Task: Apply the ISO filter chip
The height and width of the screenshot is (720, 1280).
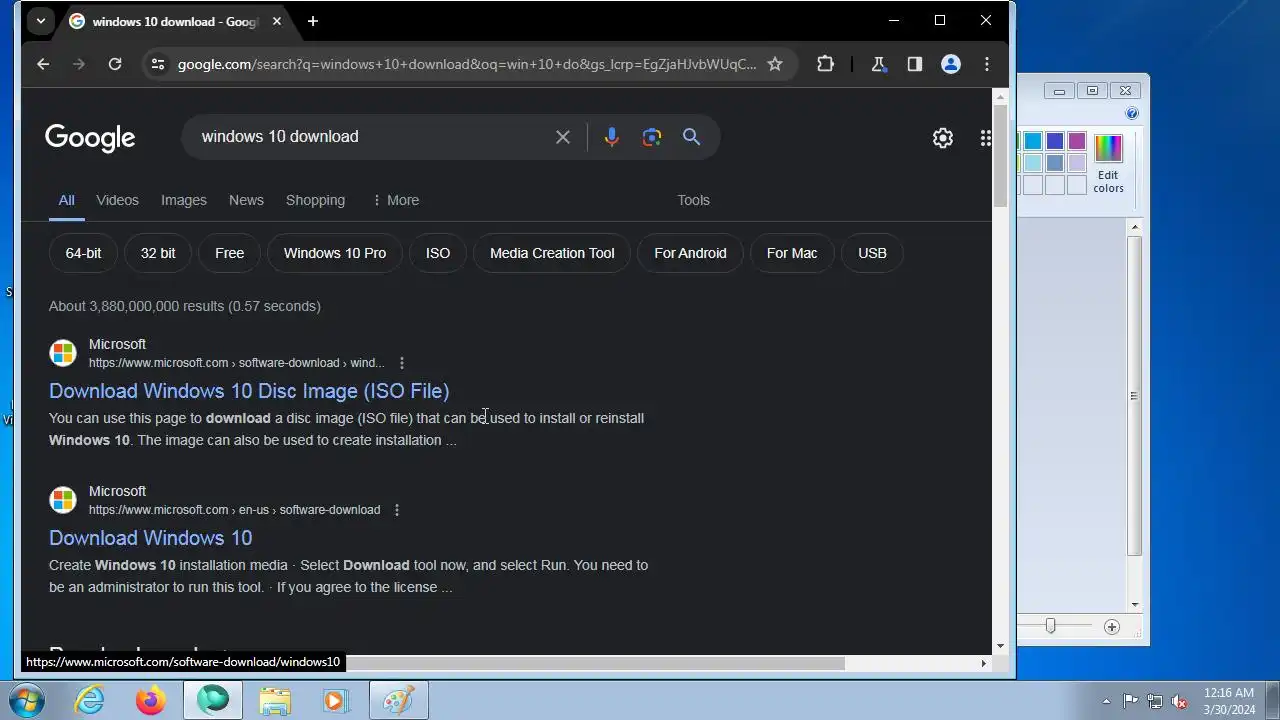Action: click(x=438, y=253)
